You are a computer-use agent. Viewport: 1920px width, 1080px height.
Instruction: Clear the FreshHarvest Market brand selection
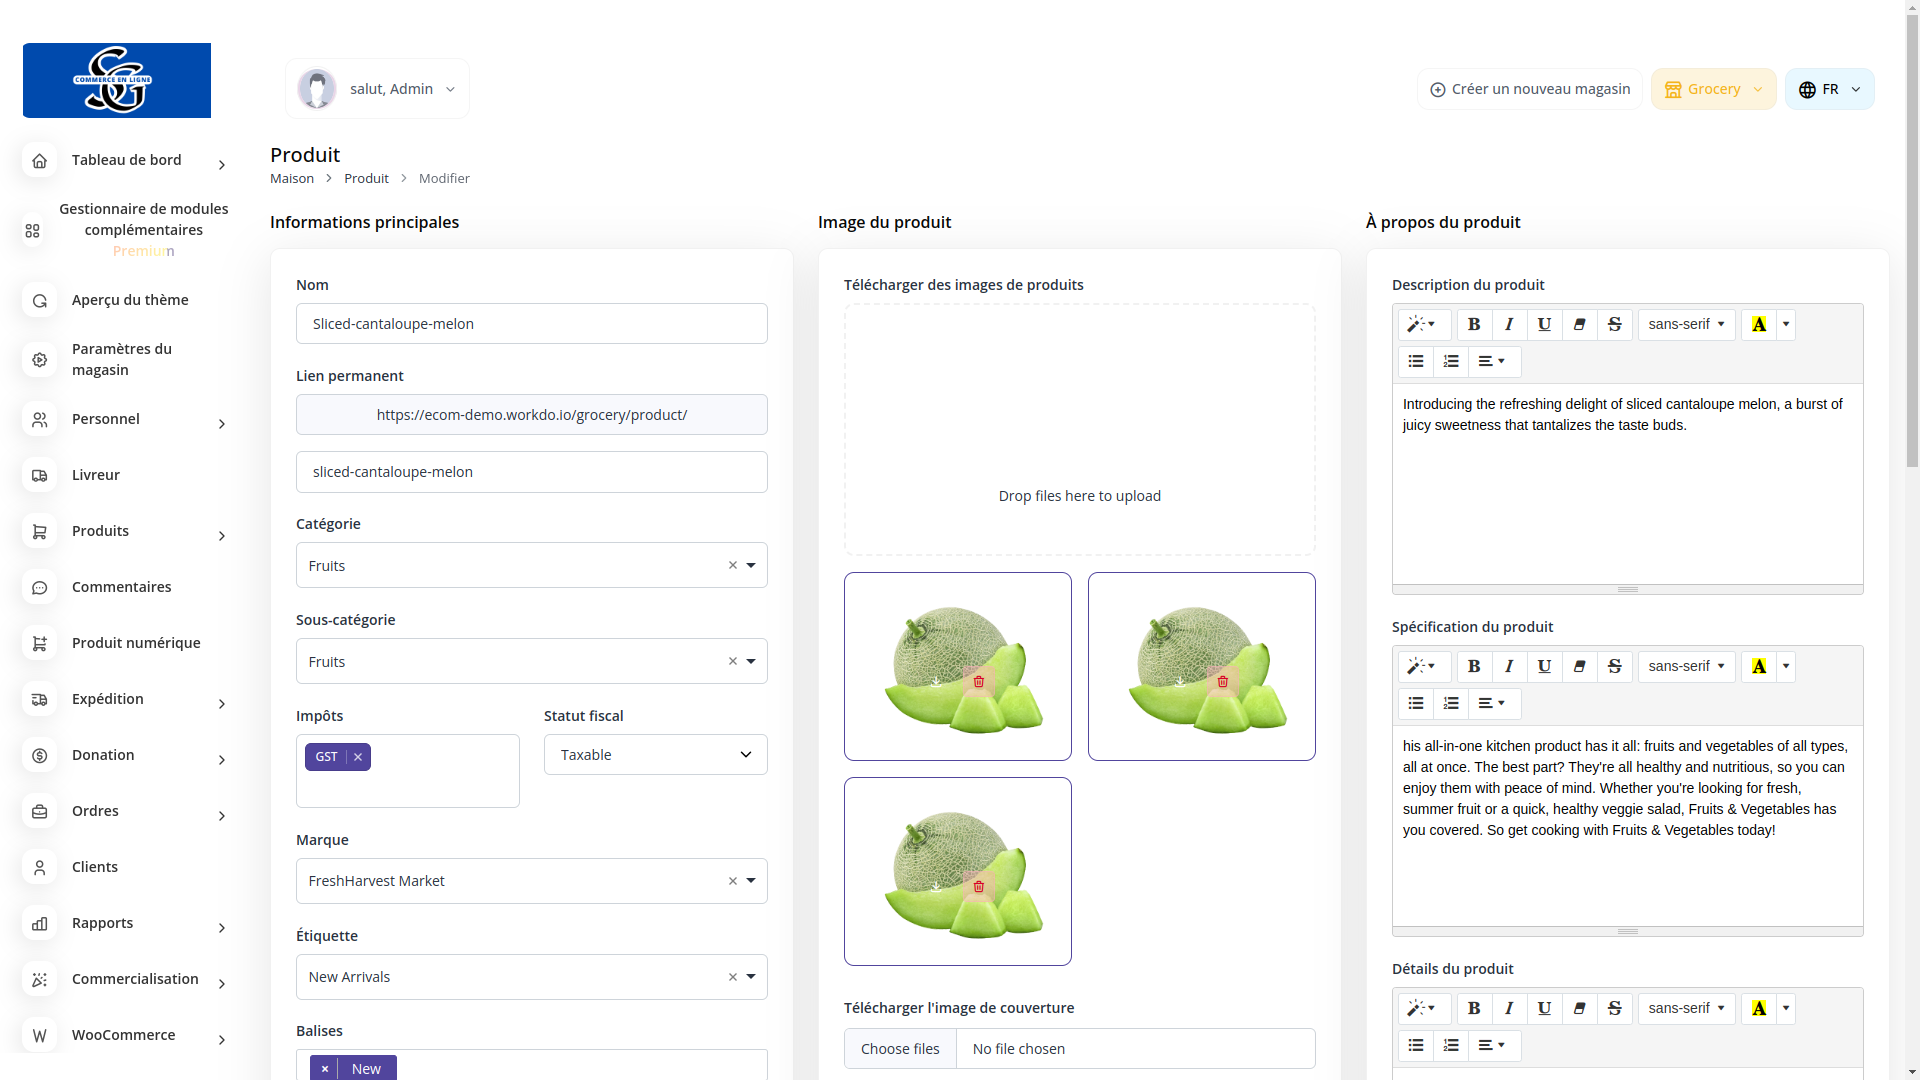(732, 882)
